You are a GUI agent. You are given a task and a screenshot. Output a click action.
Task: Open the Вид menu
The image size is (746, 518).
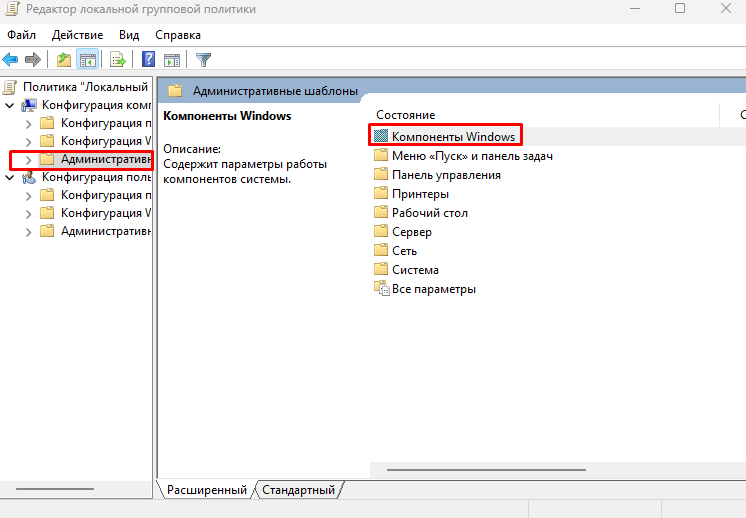pyautogui.click(x=129, y=35)
